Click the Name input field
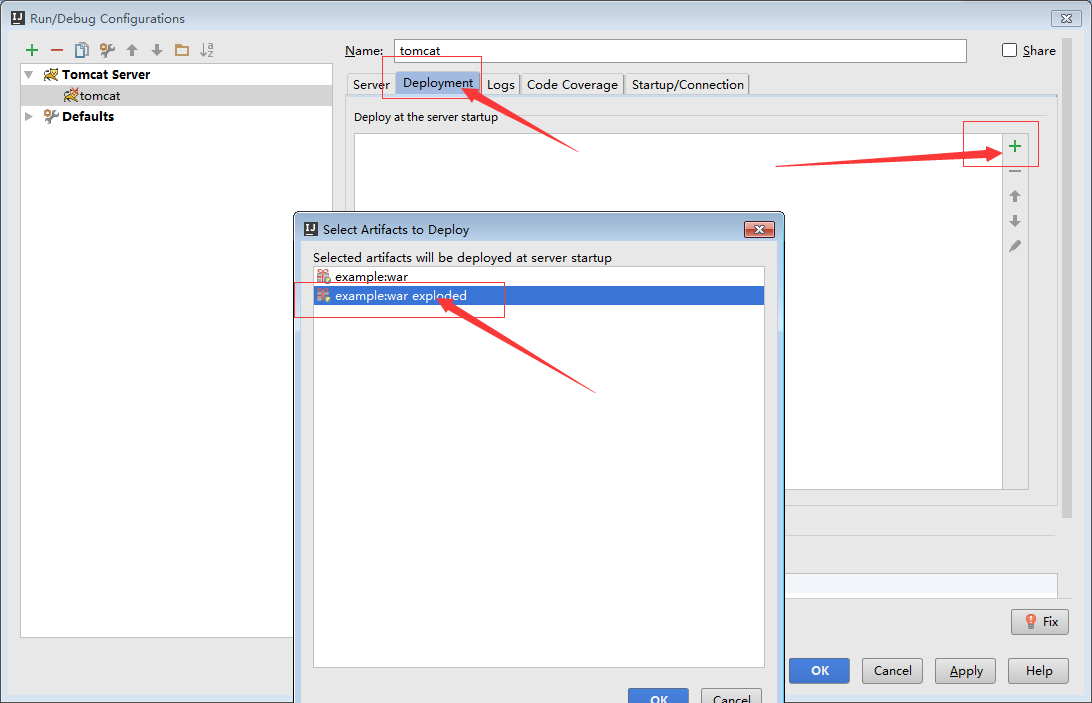 pyautogui.click(x=680, y=51)
